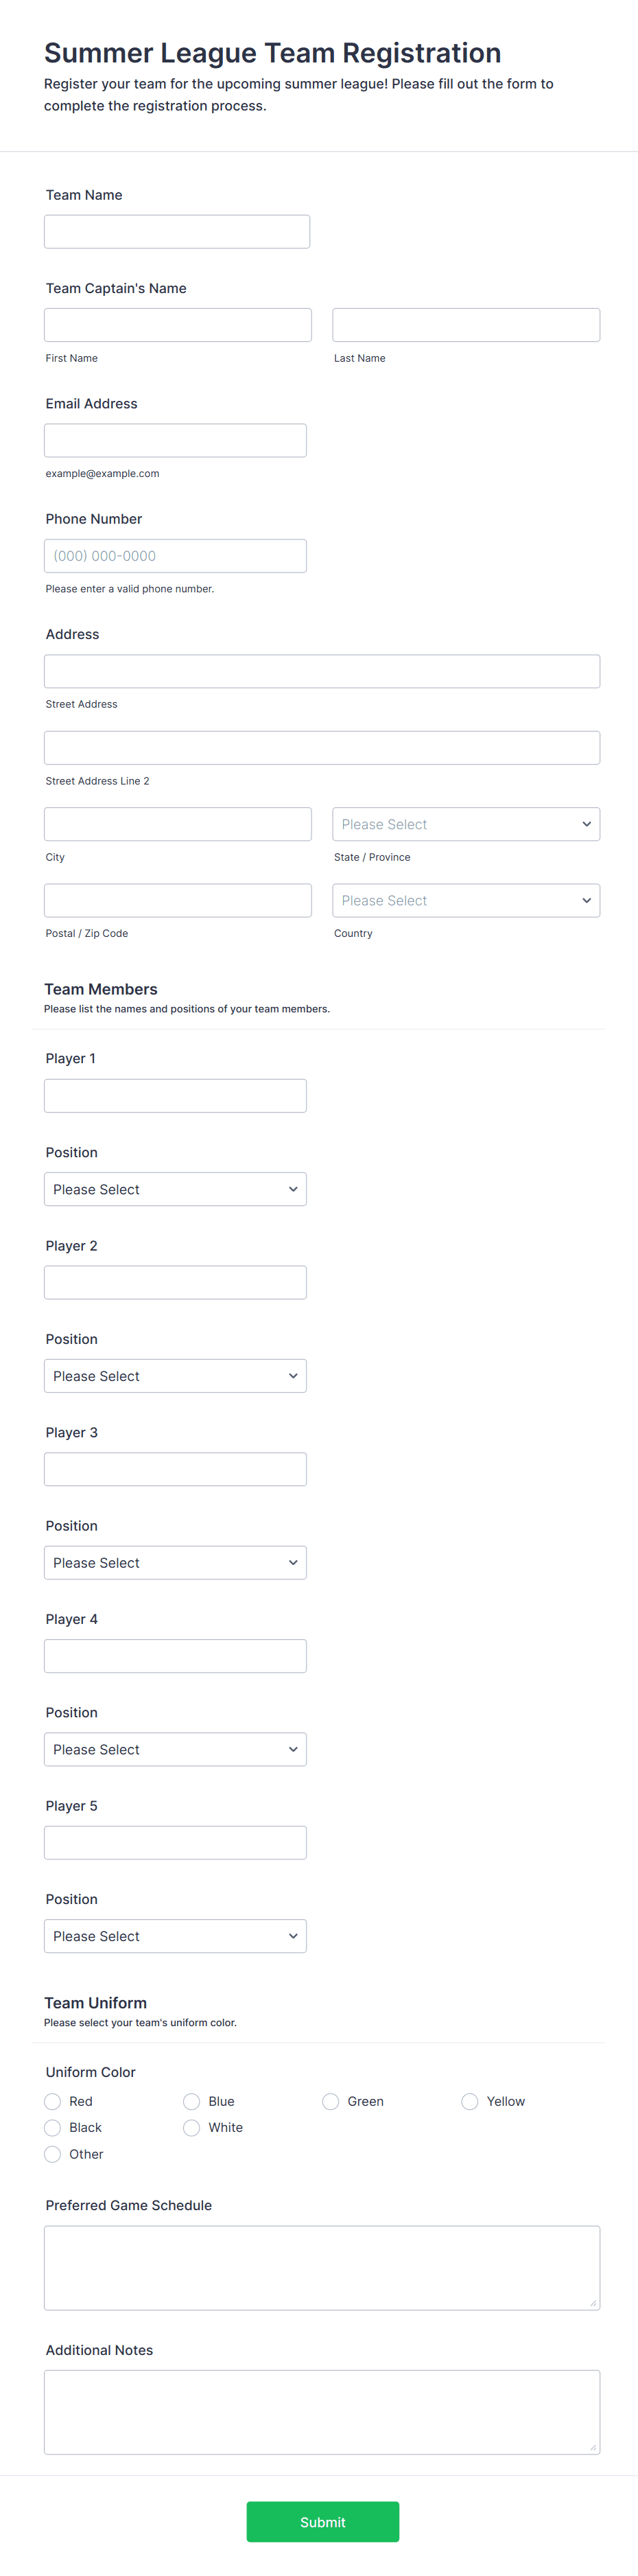Focus the Preferred Game Schedule text area
This screenshot has height=2576, width=638.
click(322, 2267)
